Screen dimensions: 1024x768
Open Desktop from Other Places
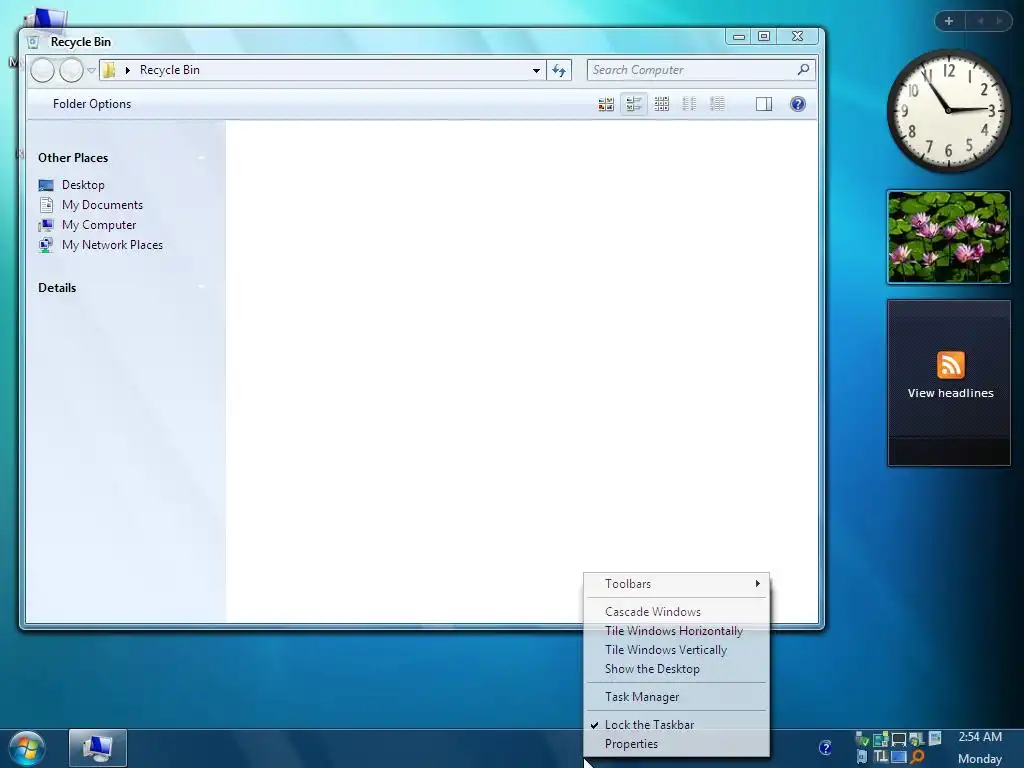pos(83,185)
